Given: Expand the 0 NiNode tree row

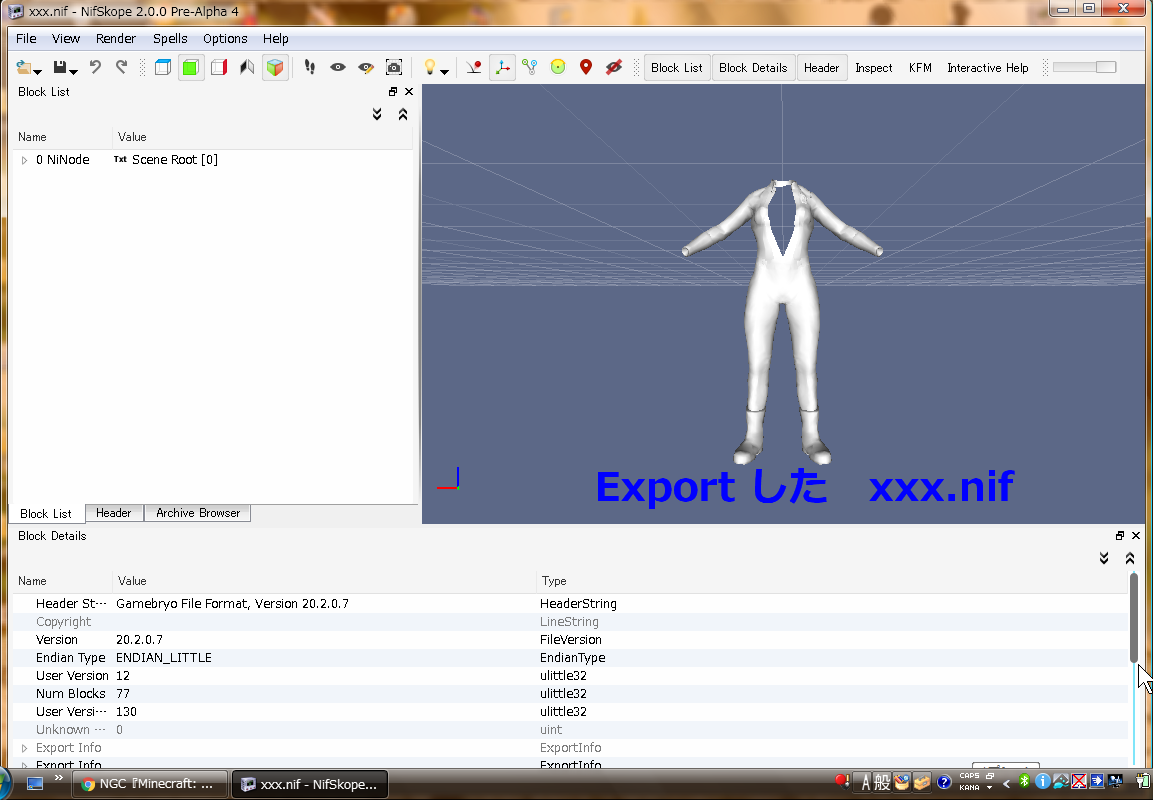Looking at the screenshot, I should [24, 160].
